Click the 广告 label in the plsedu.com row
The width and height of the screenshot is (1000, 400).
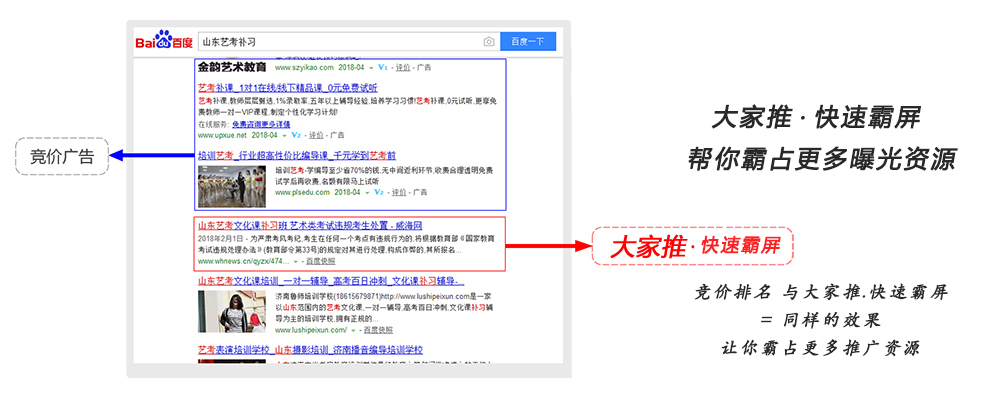point(419,192)
